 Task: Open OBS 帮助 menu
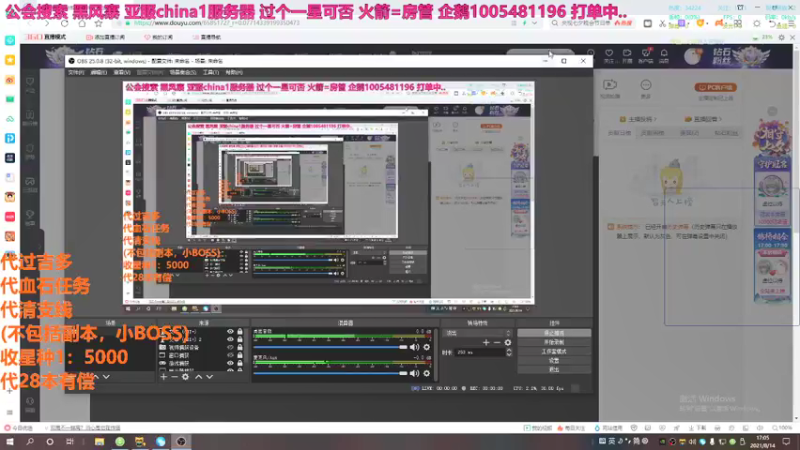(234, 72)
